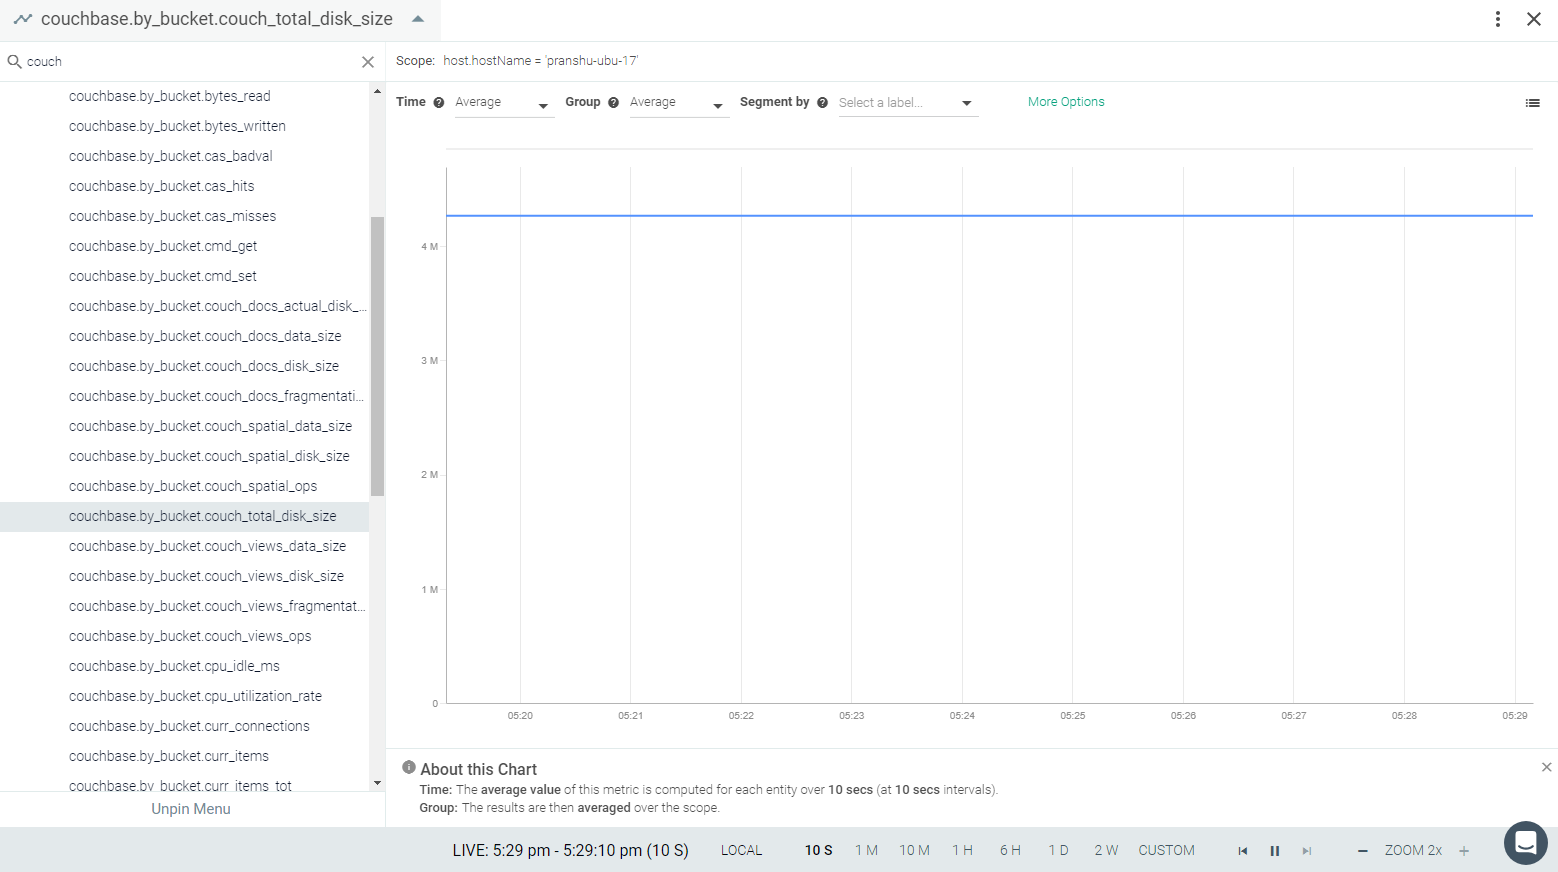Jump to the previous time interval
Screen dimensions: 1558x872
click(1243, 851)
